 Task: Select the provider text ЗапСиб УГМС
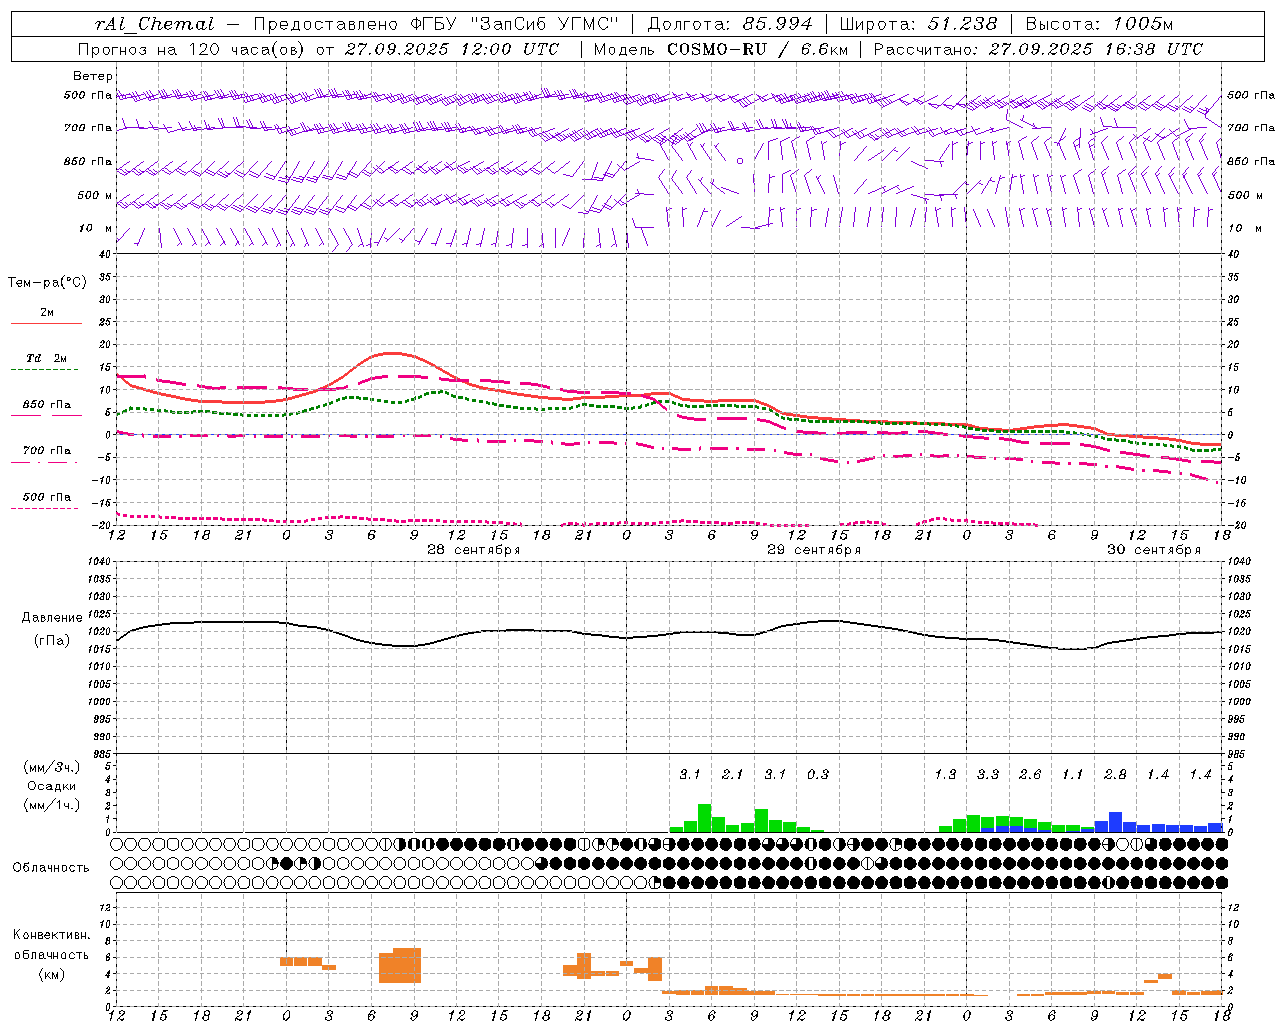(x=544, y=24)
